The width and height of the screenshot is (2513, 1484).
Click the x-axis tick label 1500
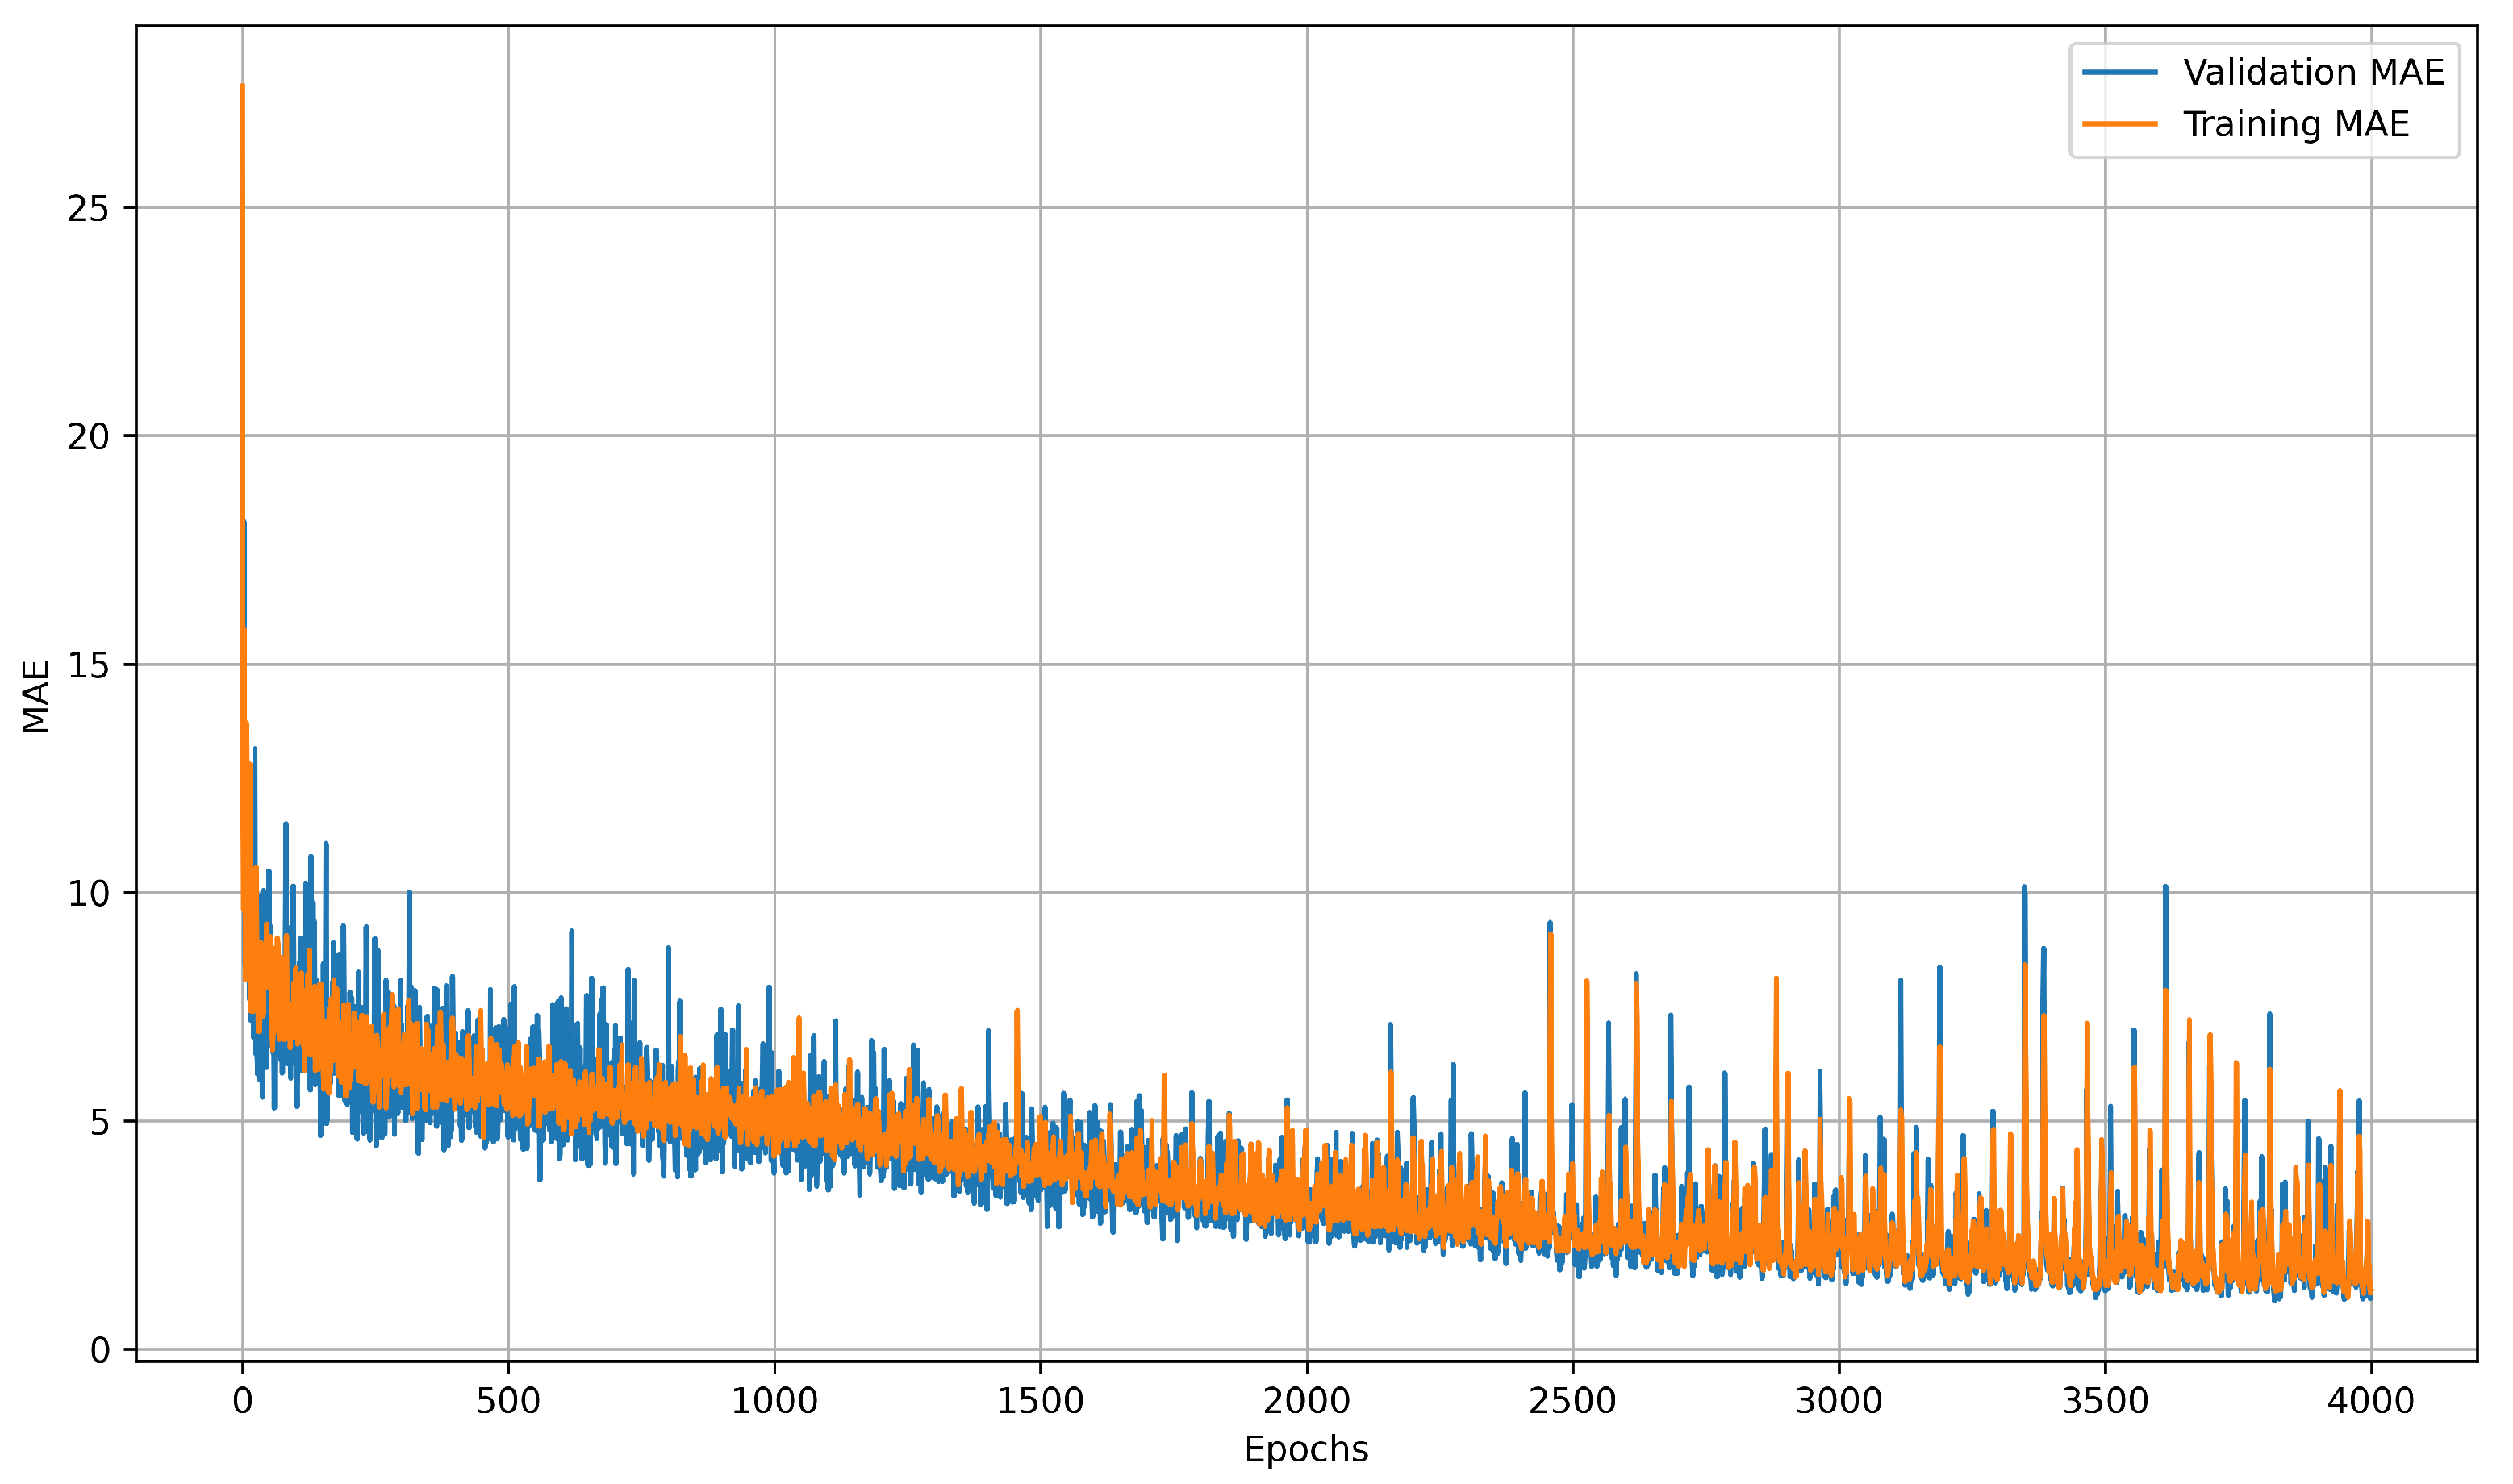click(1040, 1401)
